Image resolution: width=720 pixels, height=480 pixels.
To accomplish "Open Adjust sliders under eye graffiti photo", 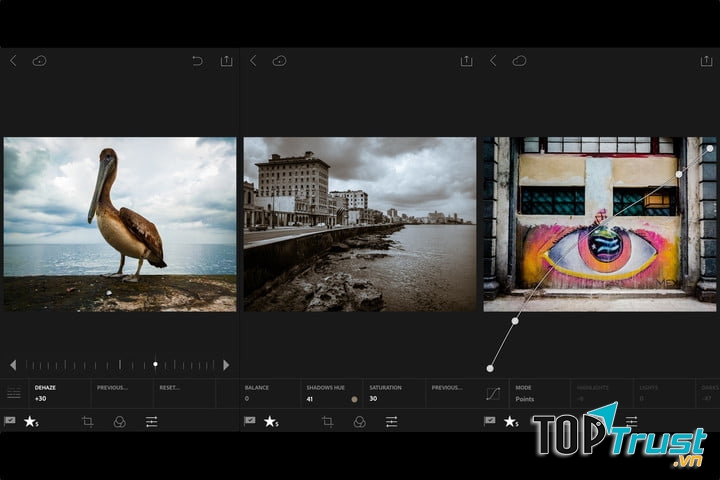I will click(632, 421).
